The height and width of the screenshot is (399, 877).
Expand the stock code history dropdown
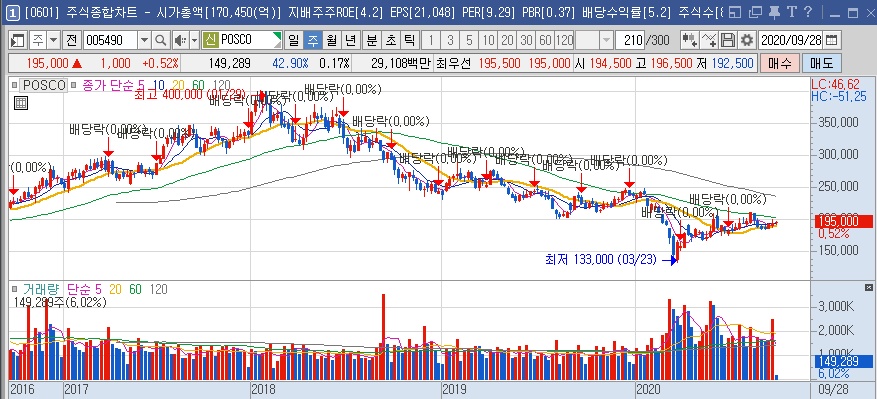coord(144,40)
